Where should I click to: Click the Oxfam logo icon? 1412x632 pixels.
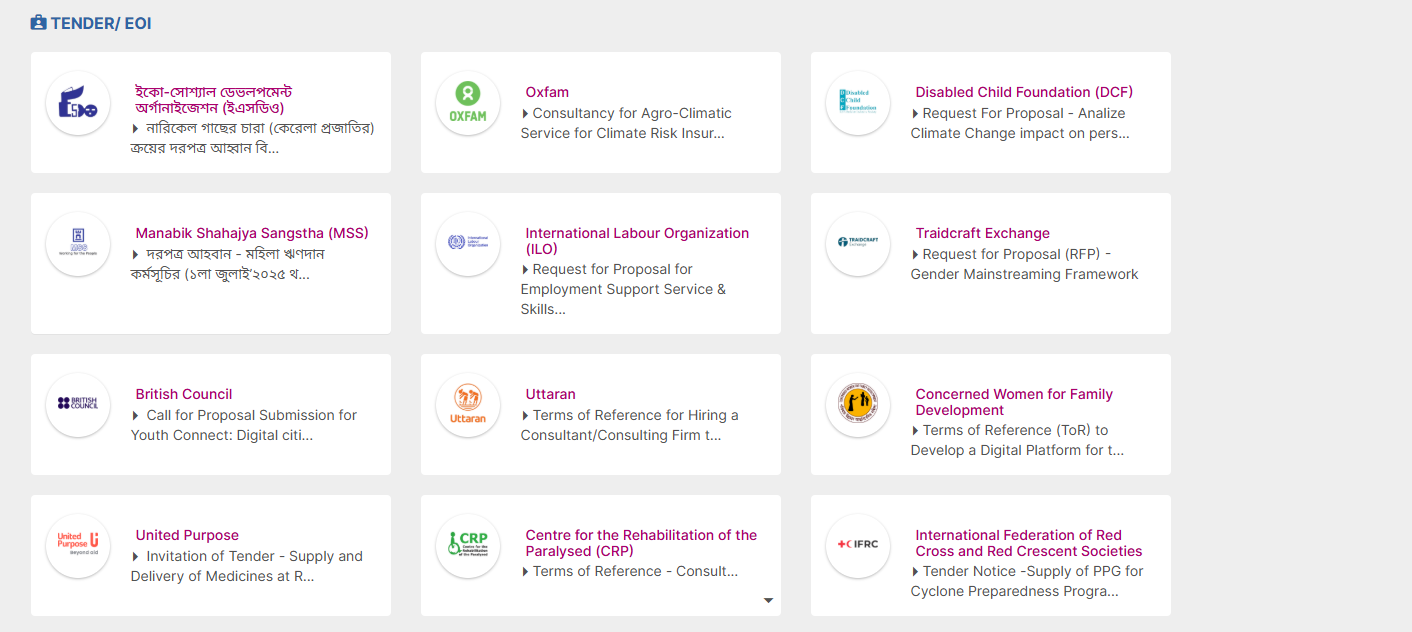coord(468,103)
